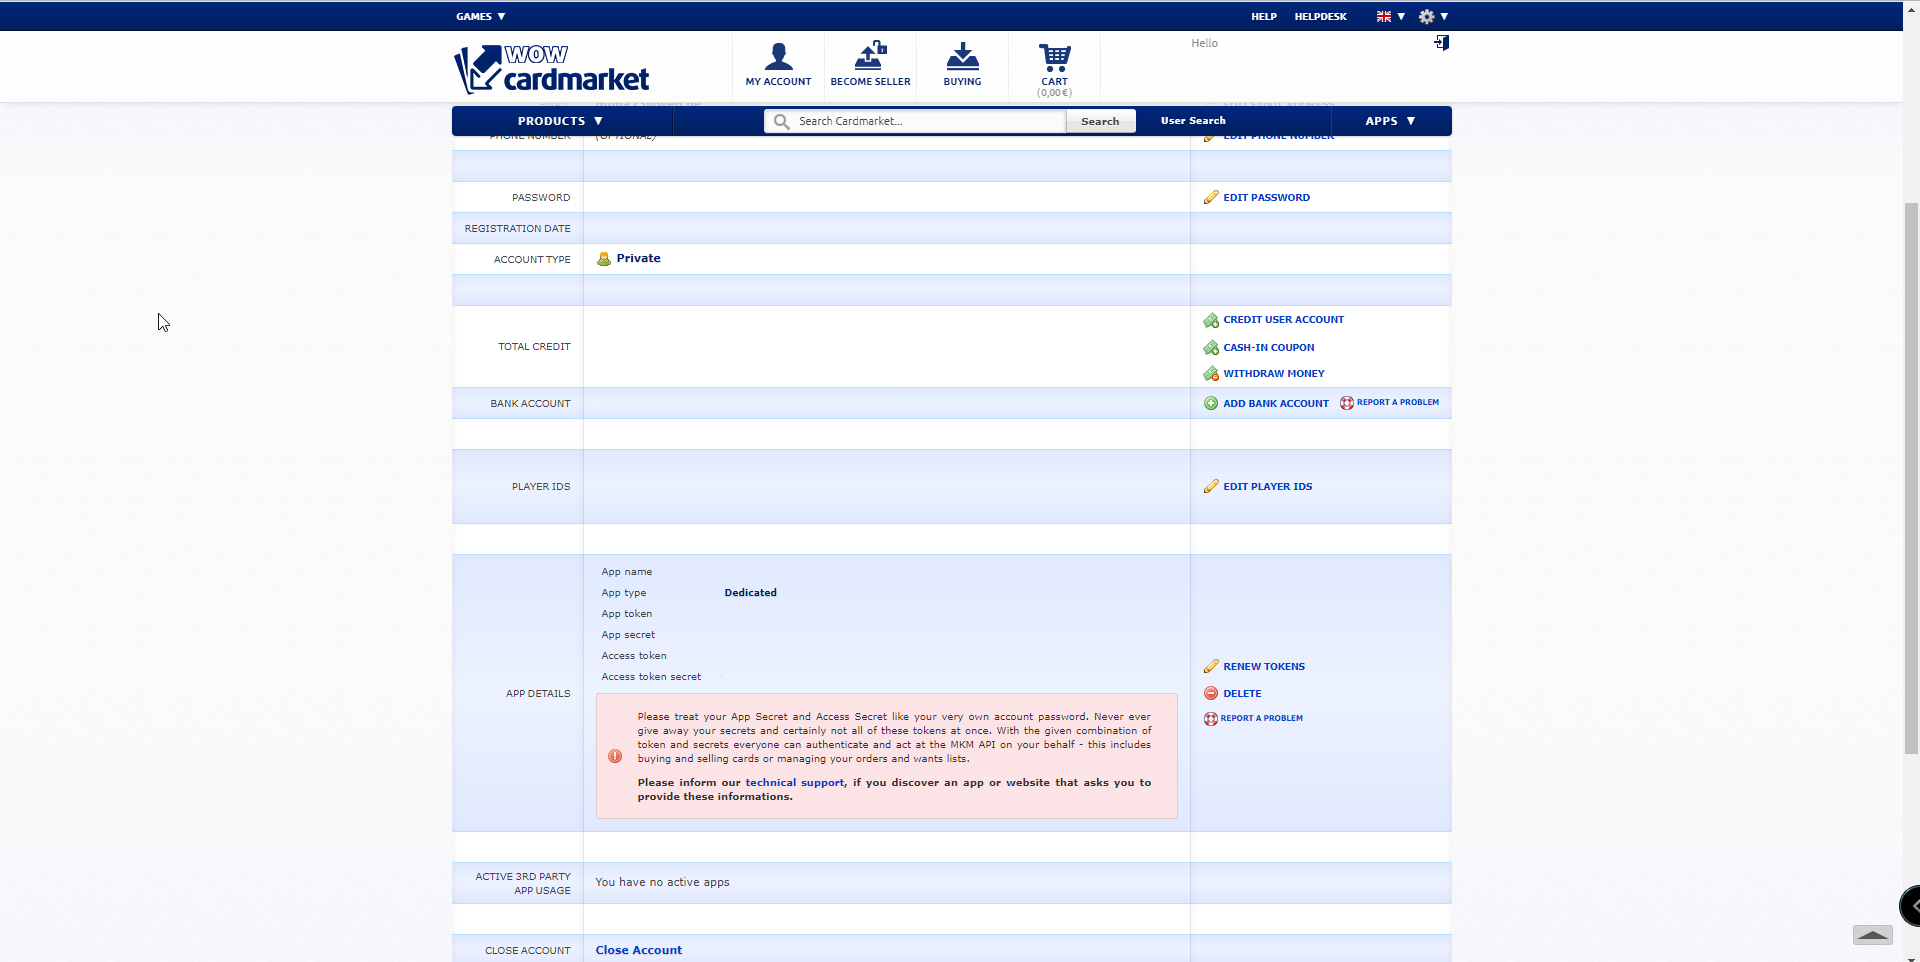Click the Credit User Account money icon

[x=1211, y=320]
